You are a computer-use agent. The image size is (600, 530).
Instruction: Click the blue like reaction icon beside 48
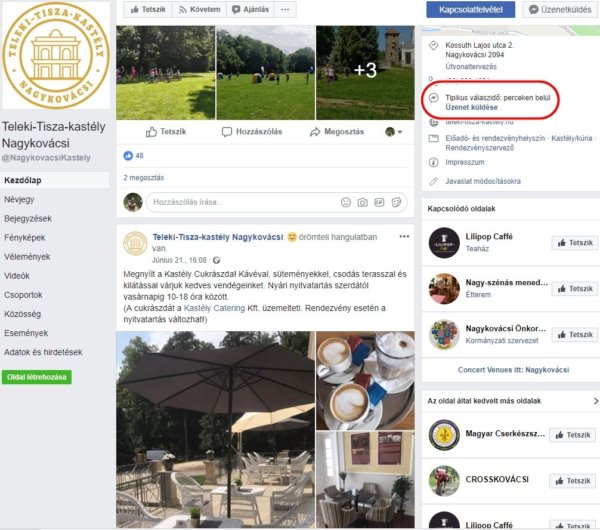[128, 156]
